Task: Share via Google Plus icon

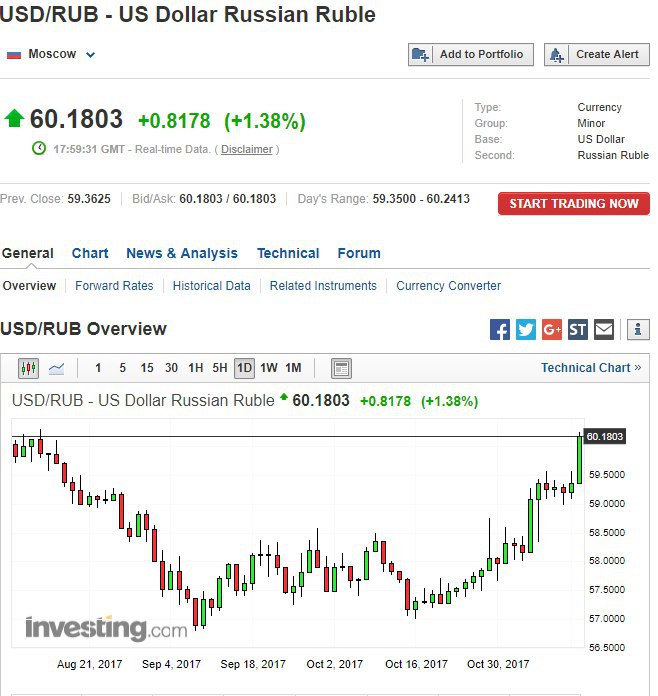Action: point(552,330)
